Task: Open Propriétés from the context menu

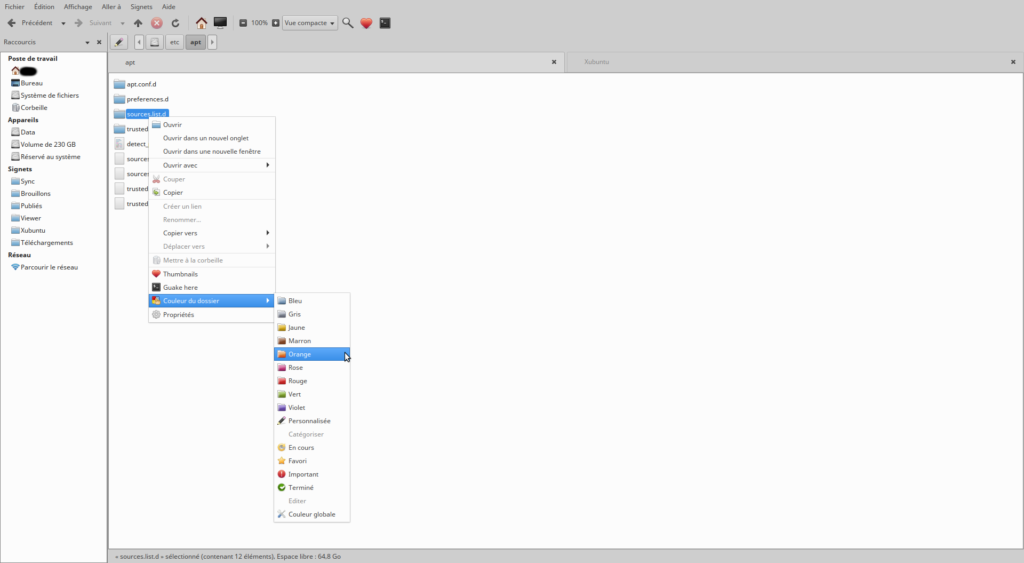Action: 212,315
